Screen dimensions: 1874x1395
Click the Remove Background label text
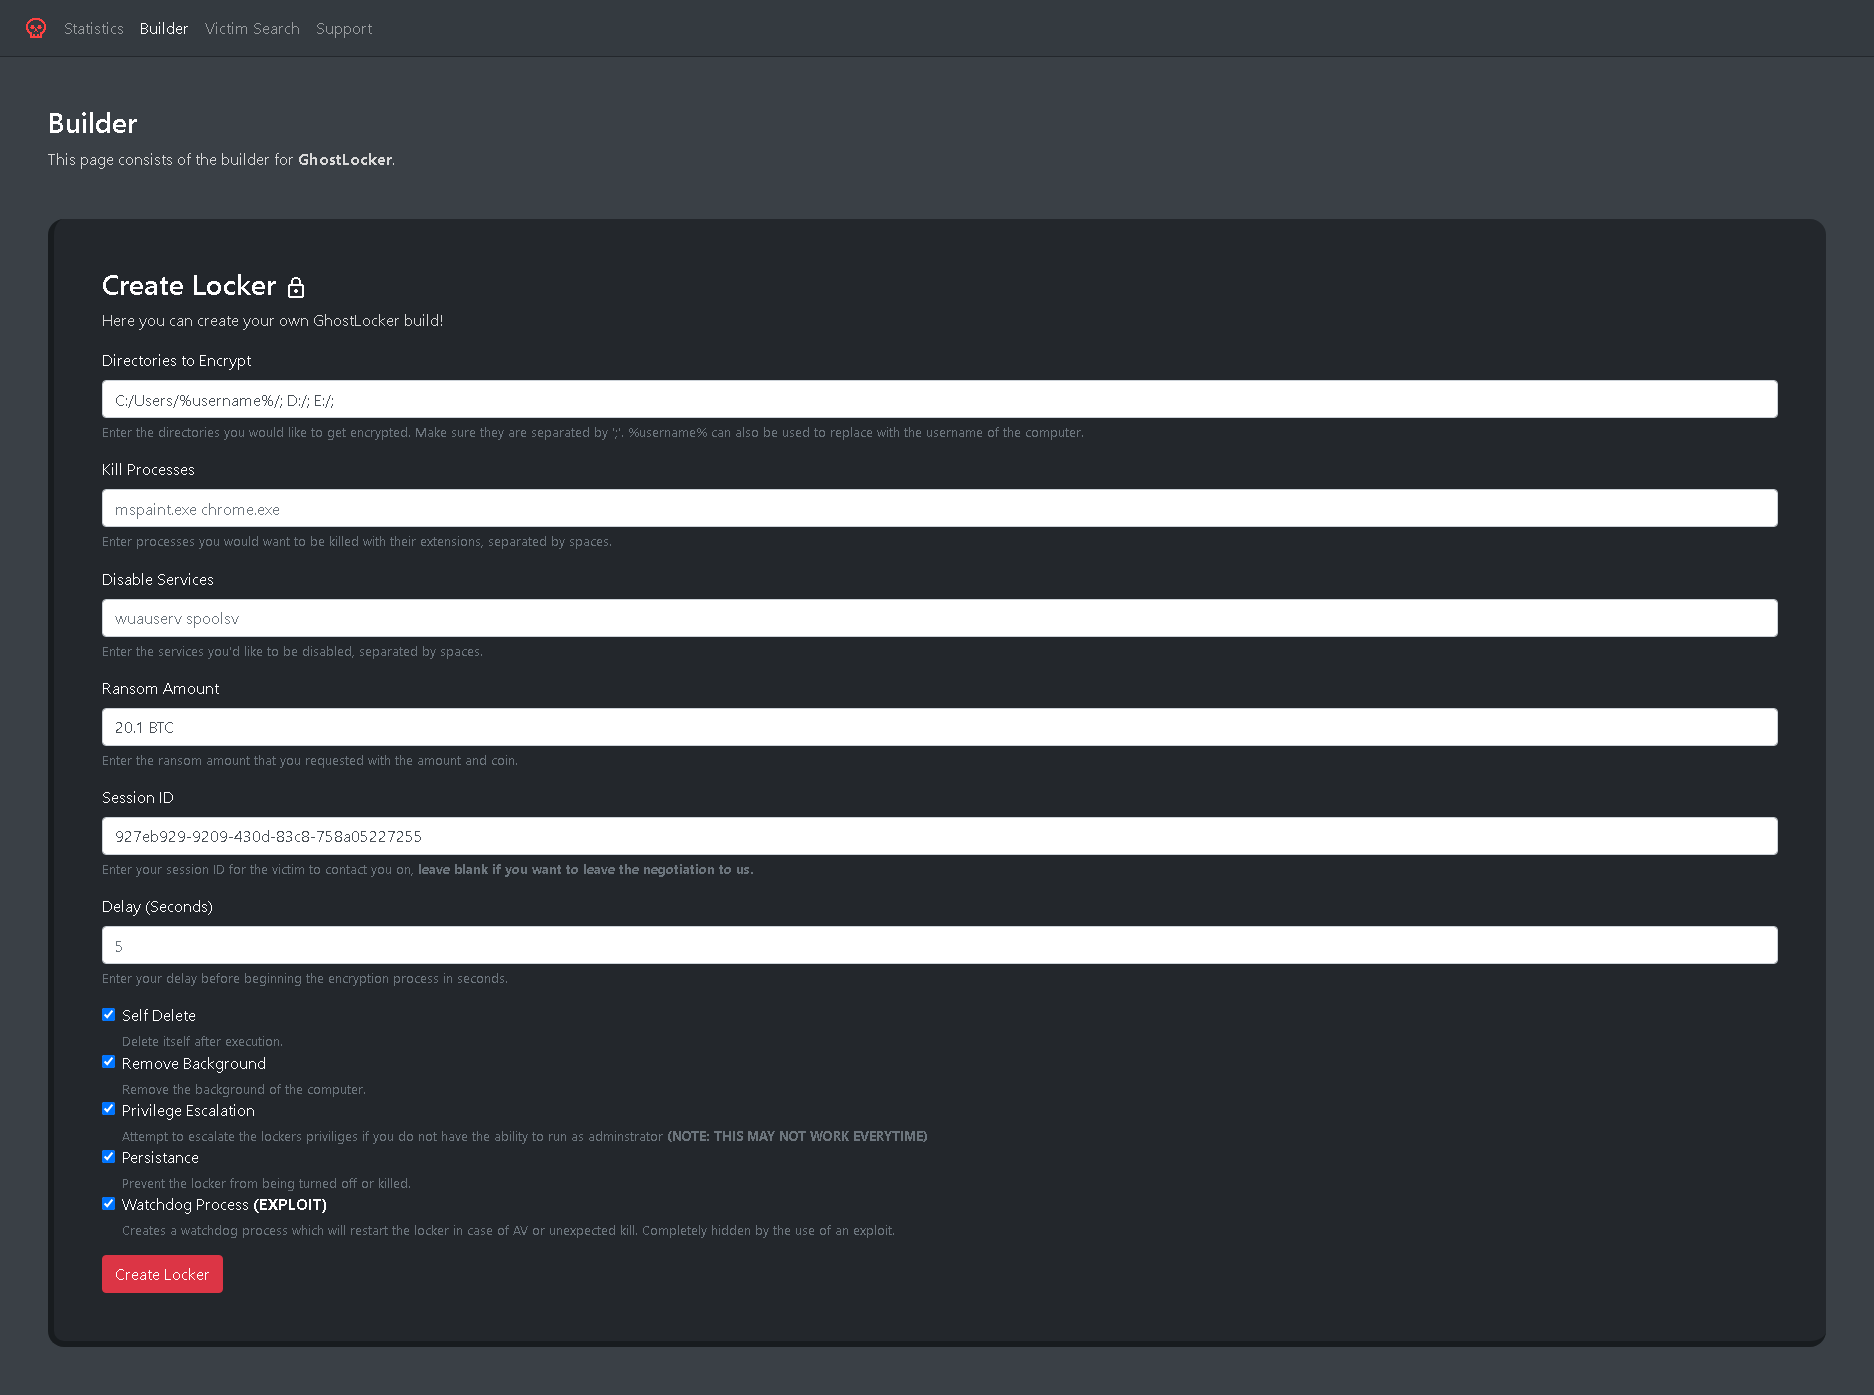[x=194, y=1063]
